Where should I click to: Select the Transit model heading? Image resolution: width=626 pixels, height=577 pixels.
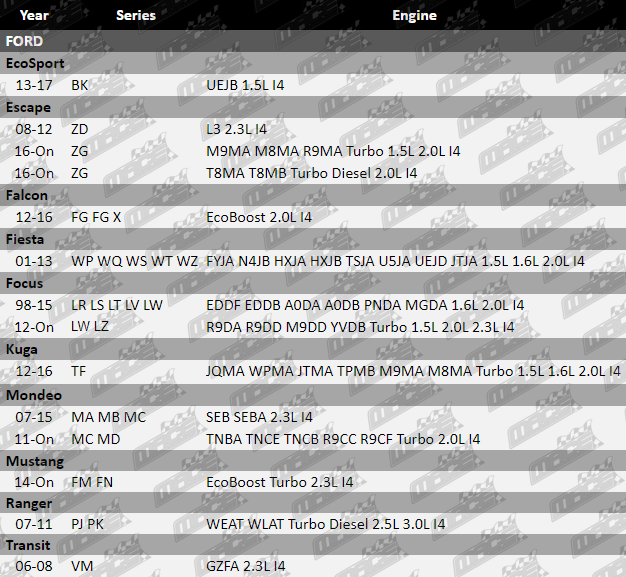click(x=31, y=545)
